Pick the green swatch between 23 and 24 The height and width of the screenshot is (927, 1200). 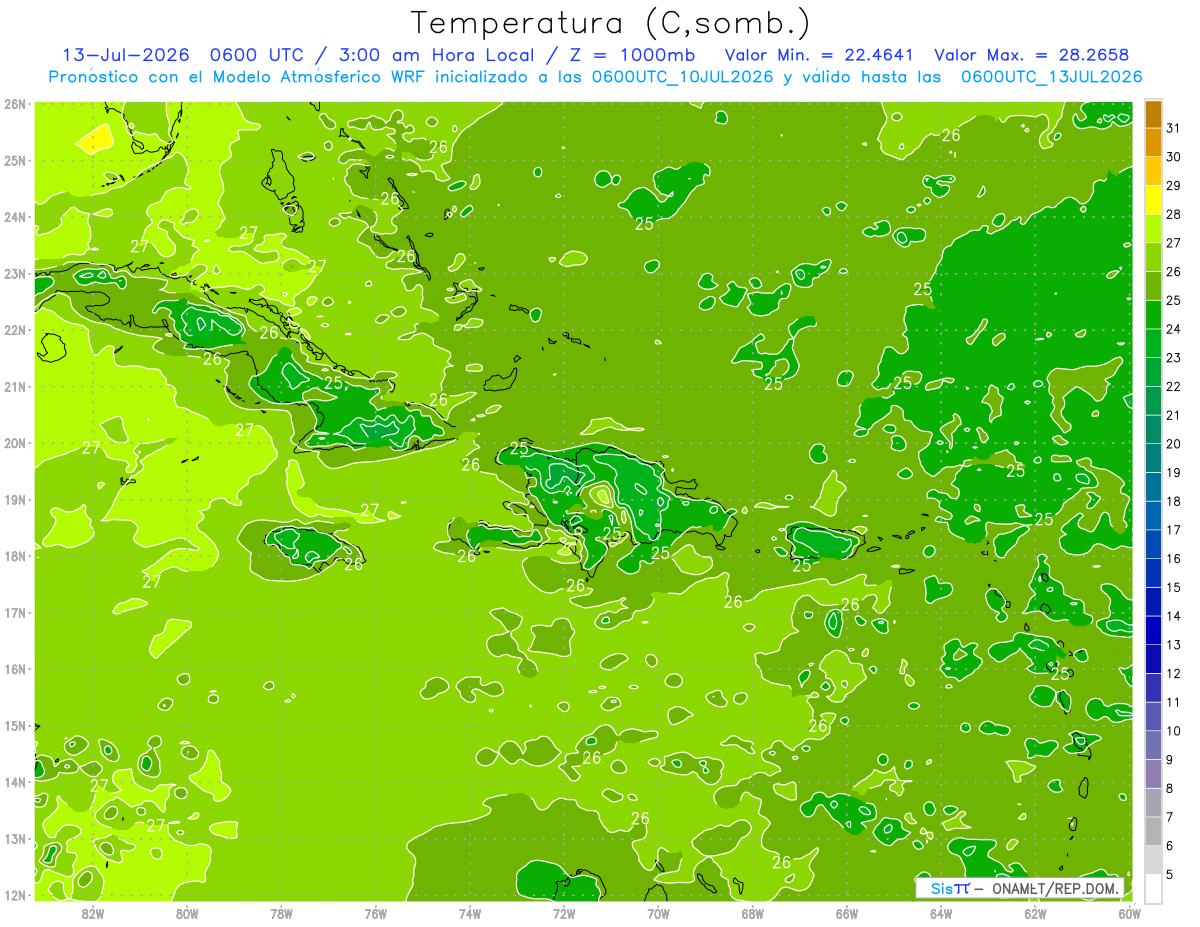pos(1153,343)
